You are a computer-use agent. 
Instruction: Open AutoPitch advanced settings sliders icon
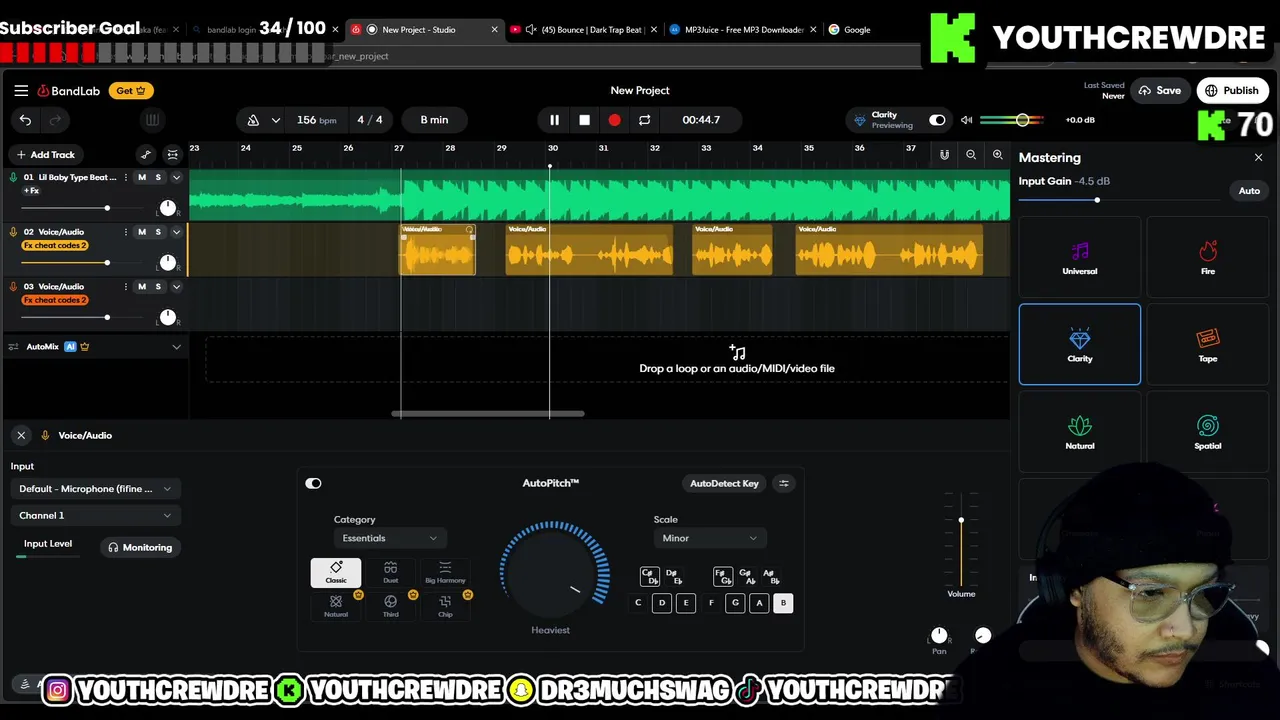(784, 484)
